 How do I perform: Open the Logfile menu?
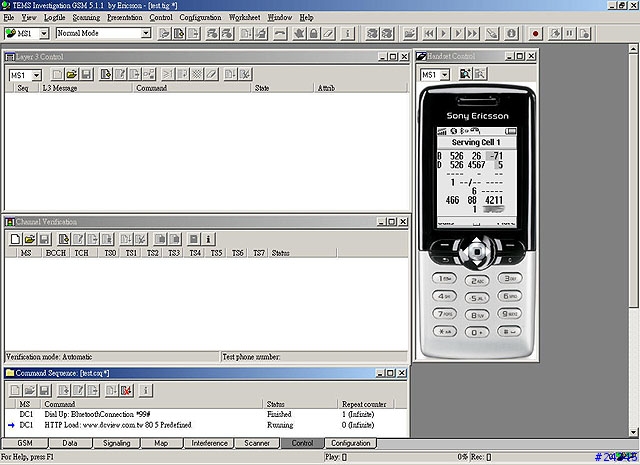point(55,18)
